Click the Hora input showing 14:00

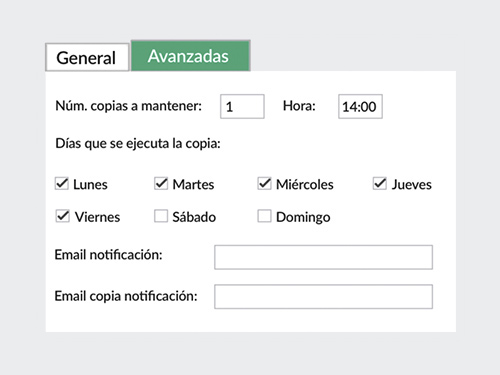coord(360,106)
